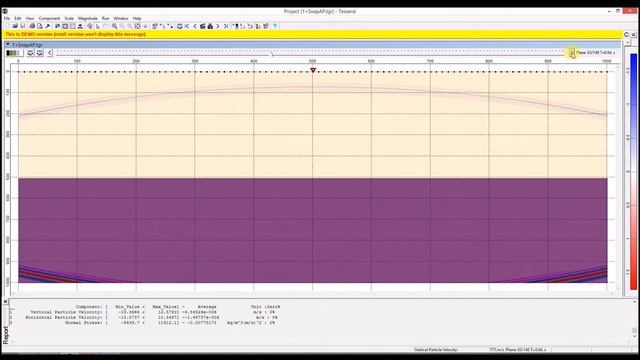
Task: Click the refresh button on demo banner
Action: [x=626, y=35]
